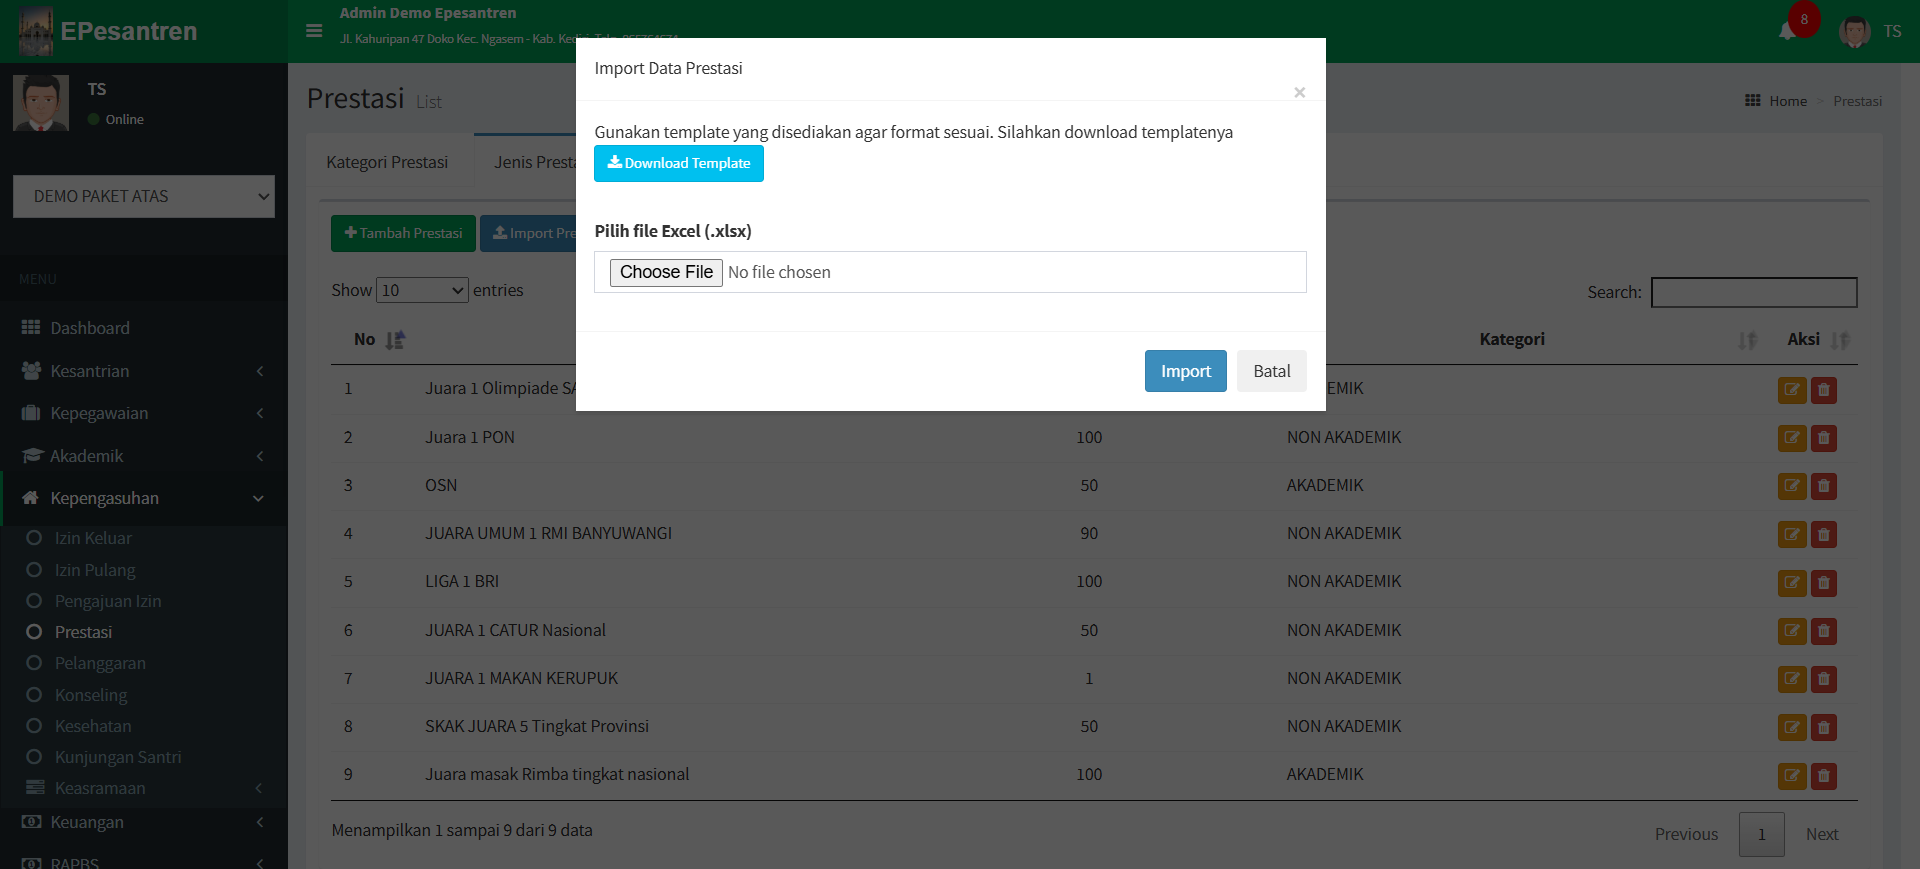Close the Import Data Prestasi dialog
The width and height of the screenshot is (1920, 869).
coord(1299,92)
